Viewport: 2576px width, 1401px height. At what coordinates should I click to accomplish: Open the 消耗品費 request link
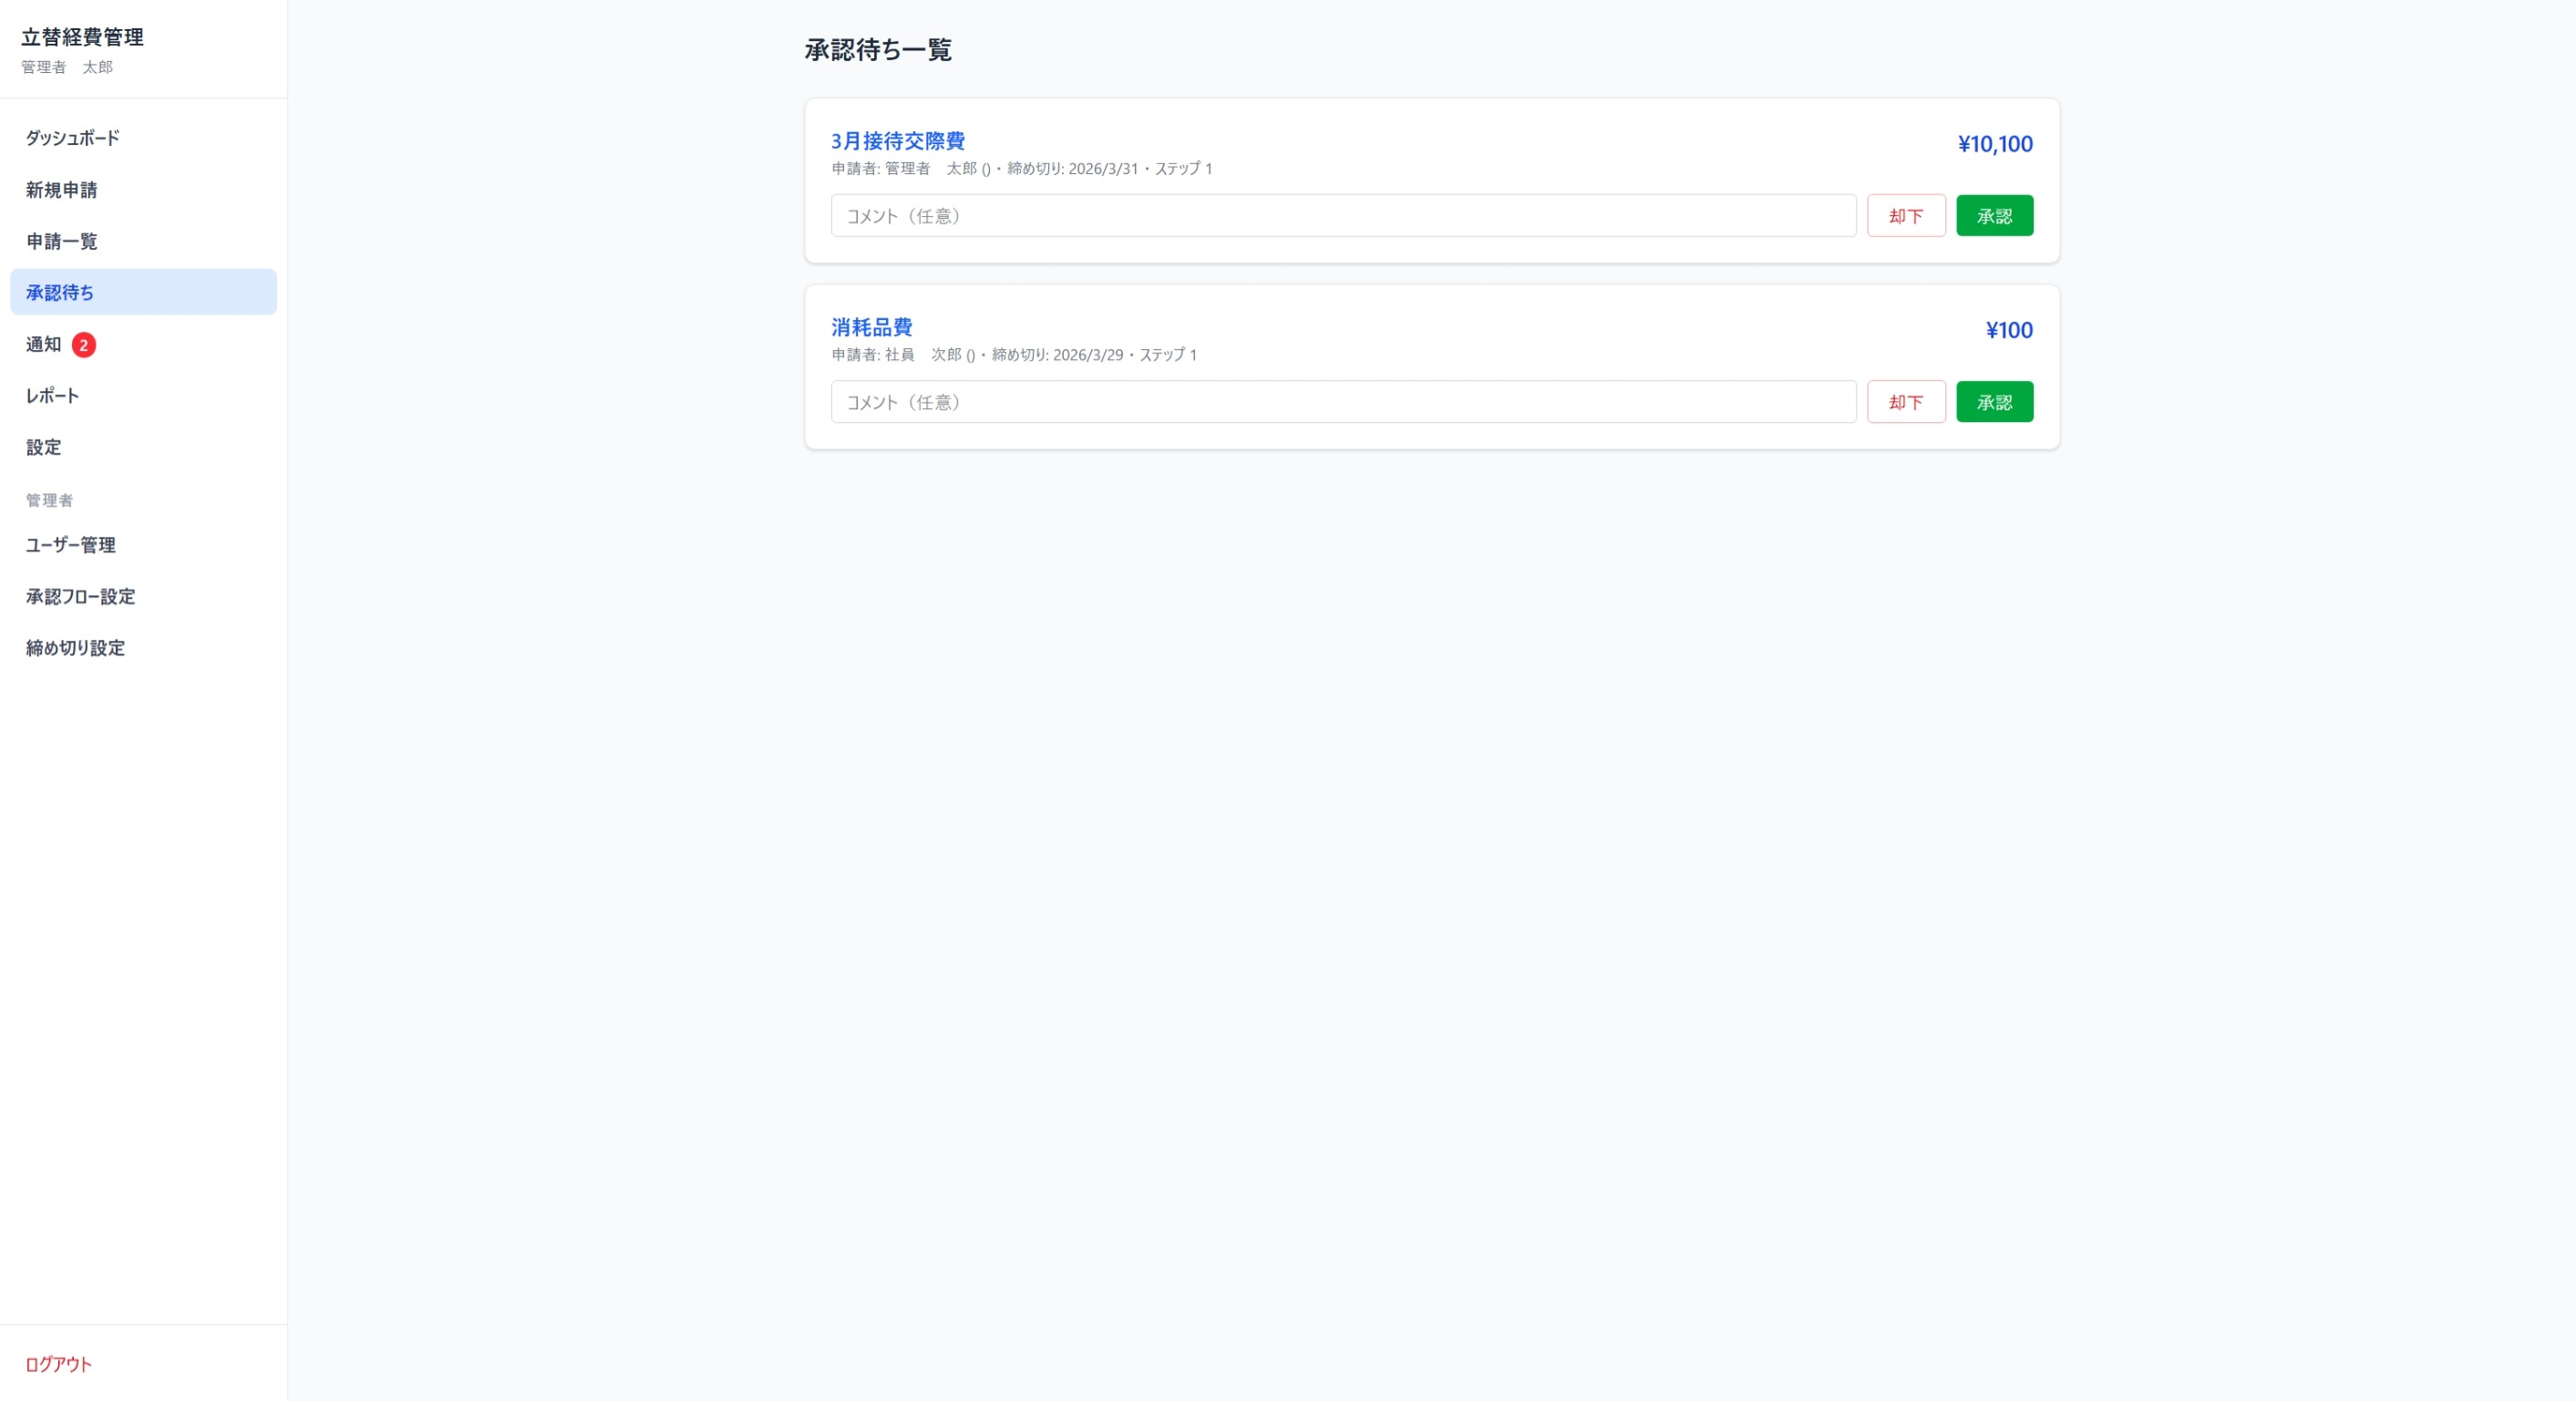click(x=871, y=327)
